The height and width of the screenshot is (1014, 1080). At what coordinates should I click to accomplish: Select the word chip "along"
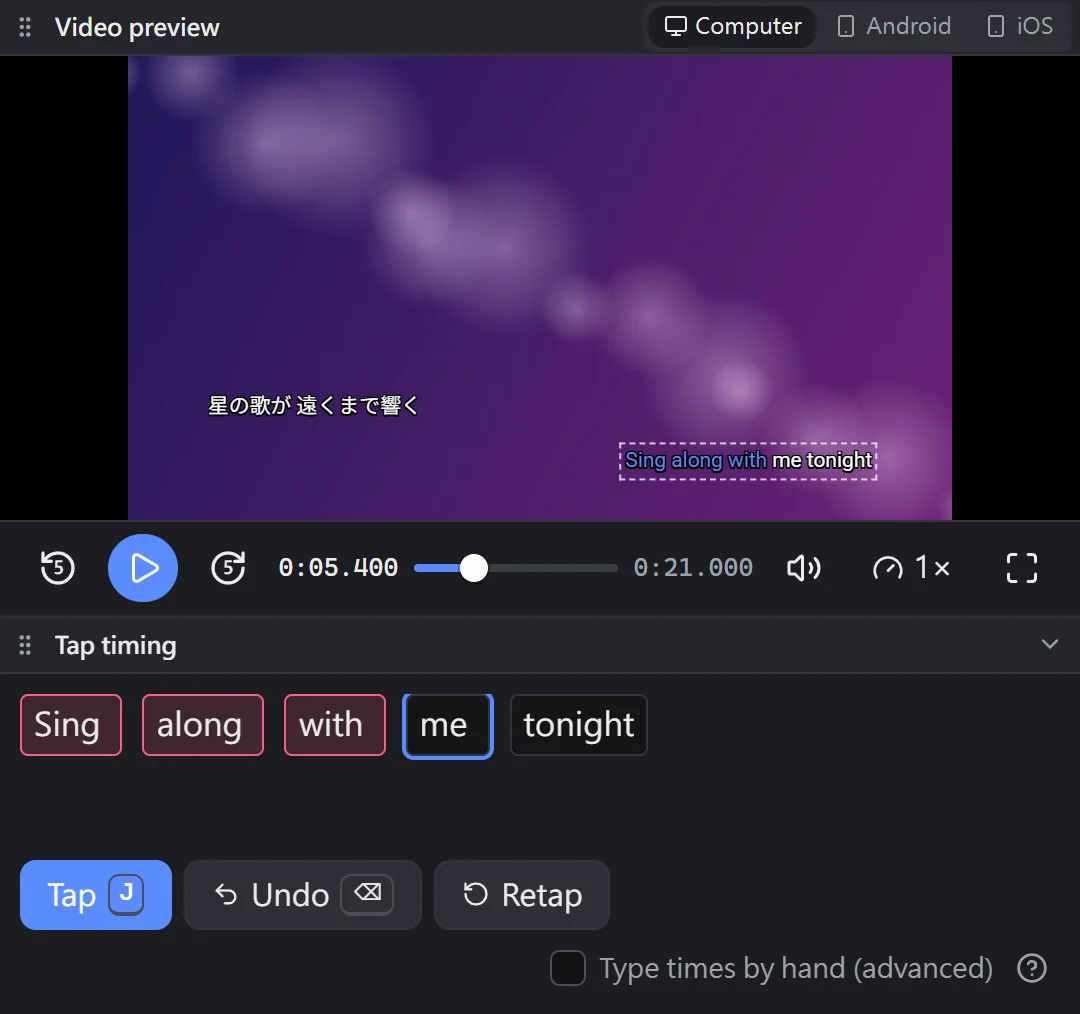[202, 725]
